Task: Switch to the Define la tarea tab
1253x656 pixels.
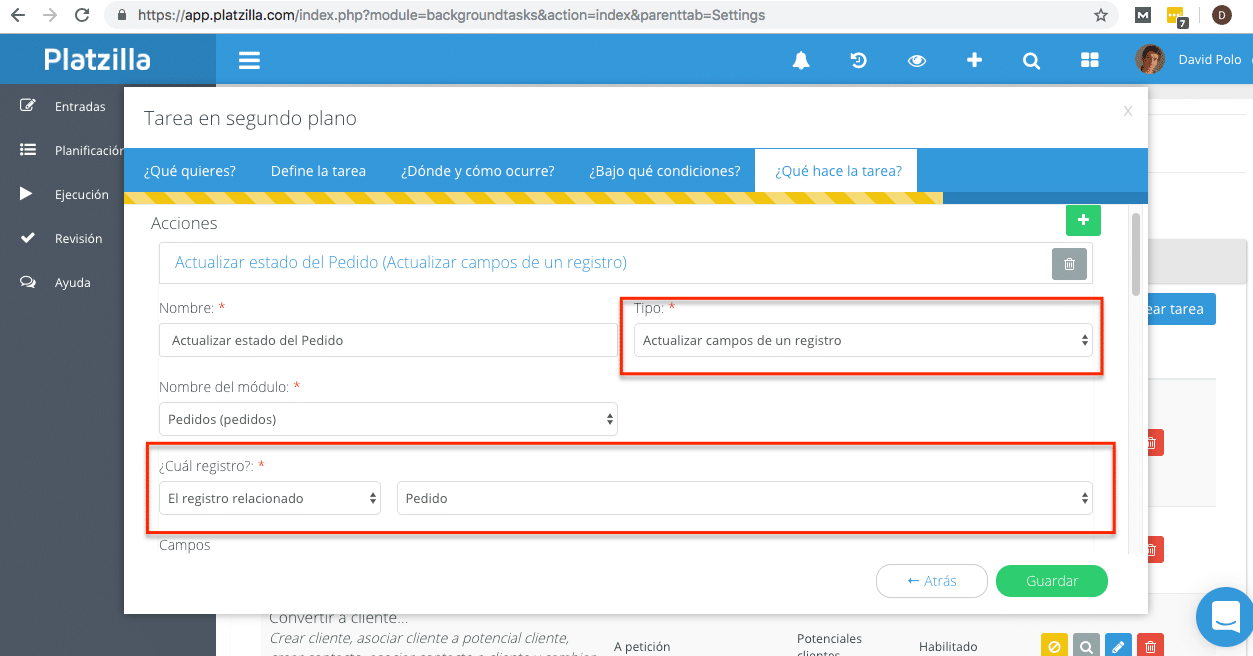Action: (318, 171)
